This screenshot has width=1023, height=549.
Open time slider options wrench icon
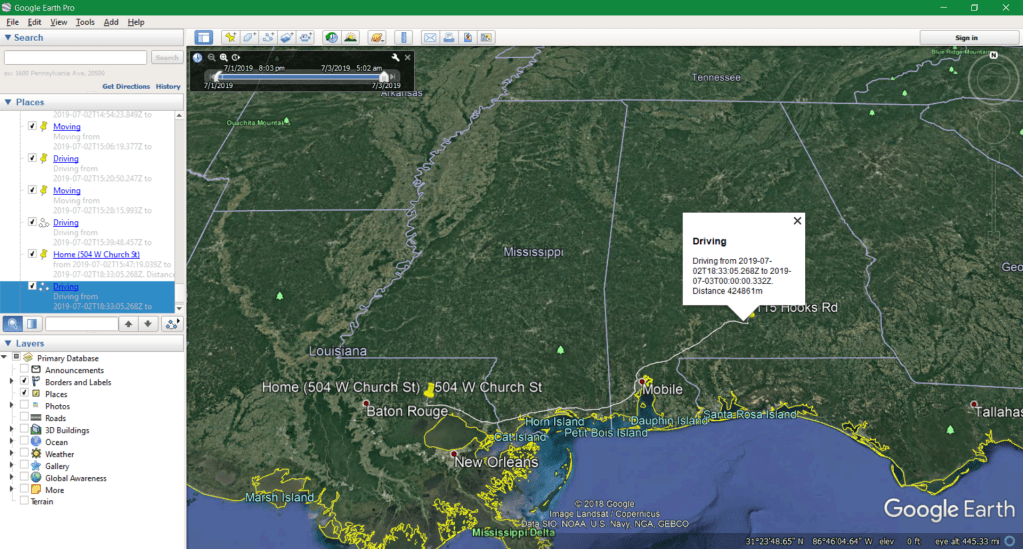click(x=396, y=58)
